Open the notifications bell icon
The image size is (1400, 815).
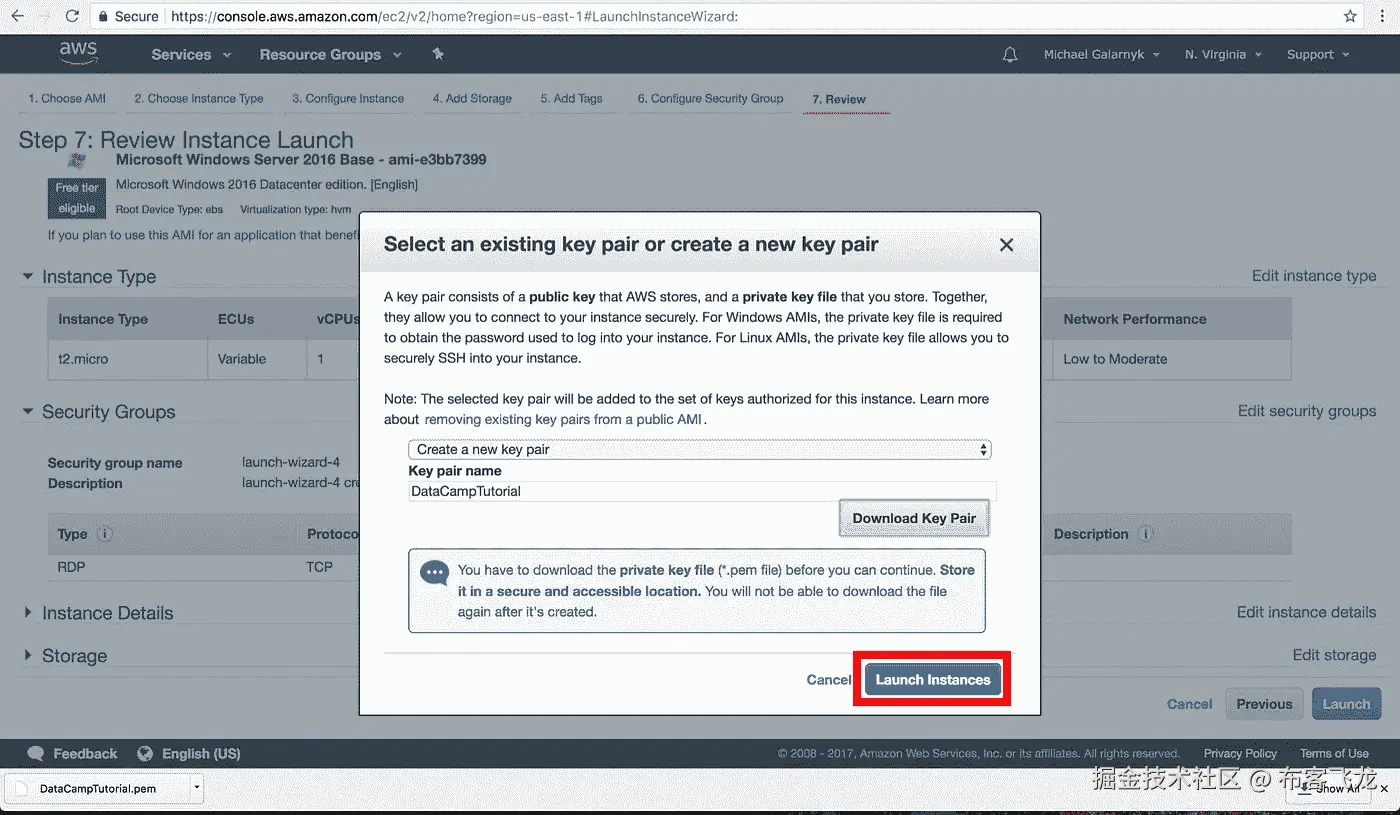[x=1010, y=55]
